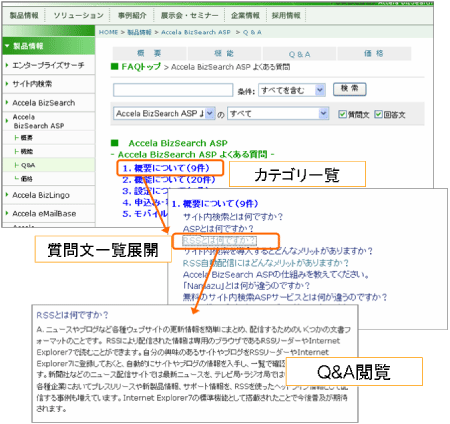The height and width of the screenshot is (424, 450).
Task: Click the RSSとは何ですか? question link
Action: tap(220, 240)
